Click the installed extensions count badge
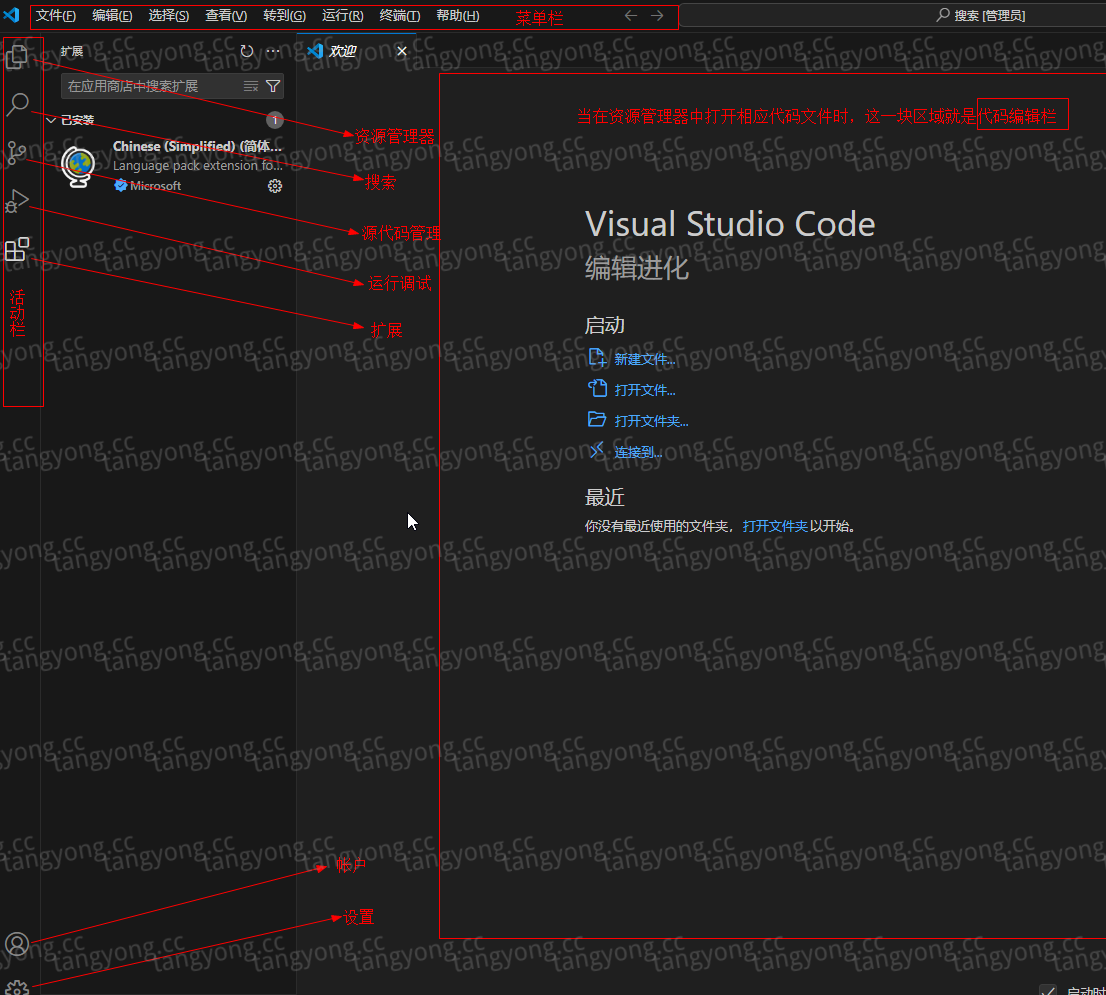Screen dimensions: 1106x995 tap(275, 121)
